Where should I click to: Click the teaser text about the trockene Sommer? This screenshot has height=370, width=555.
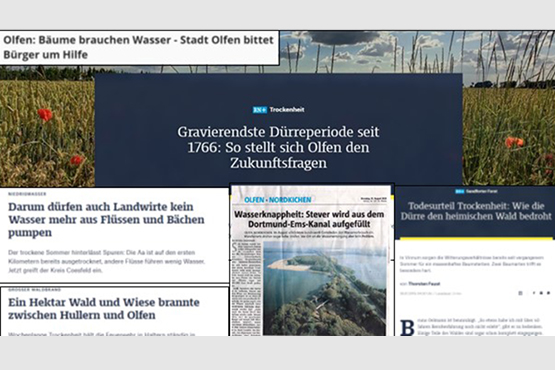click(x=107, y=261)
